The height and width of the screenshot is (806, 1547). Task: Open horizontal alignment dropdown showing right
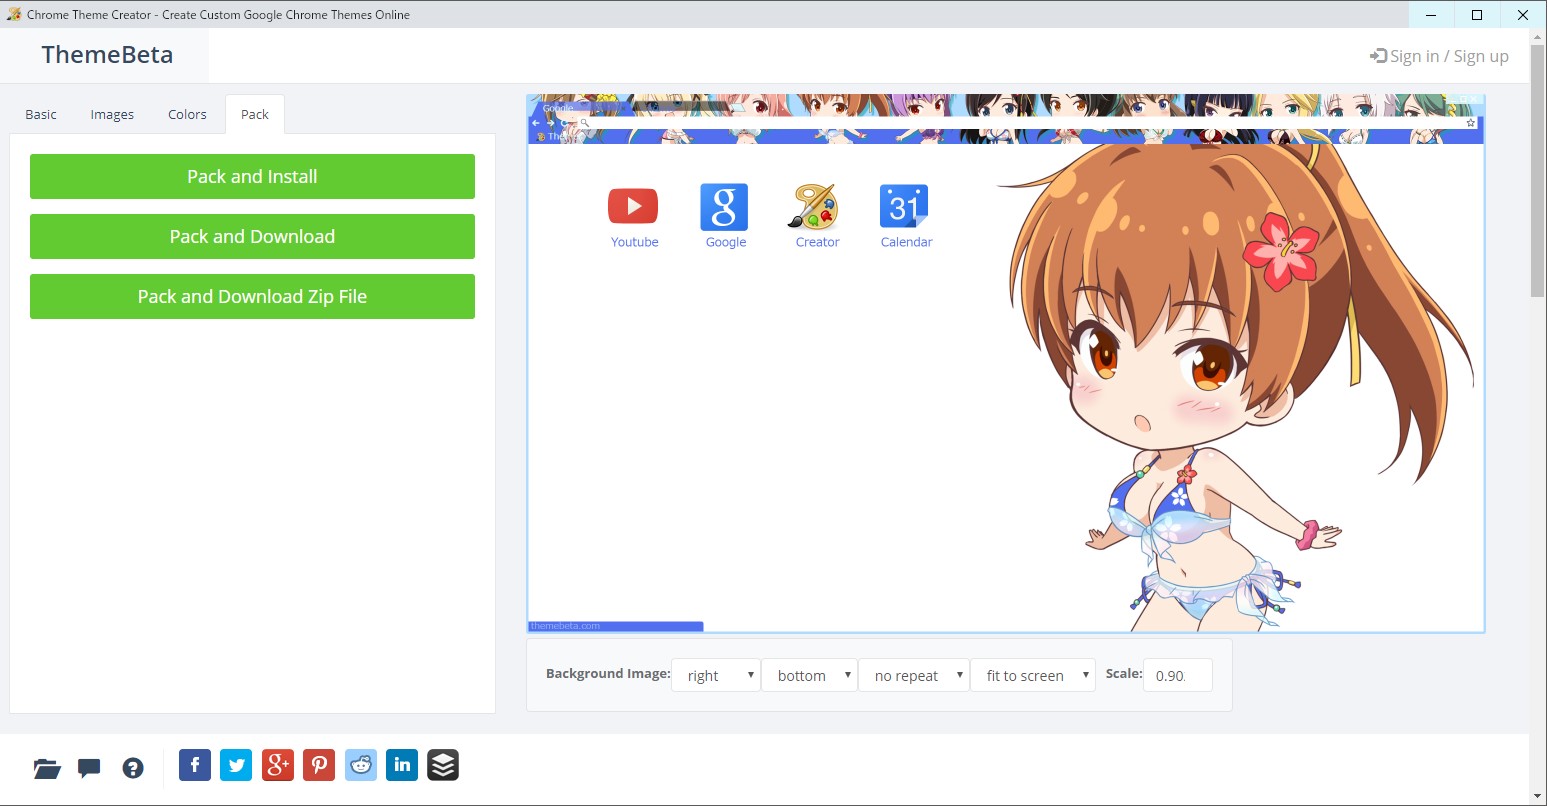[716, 675]
